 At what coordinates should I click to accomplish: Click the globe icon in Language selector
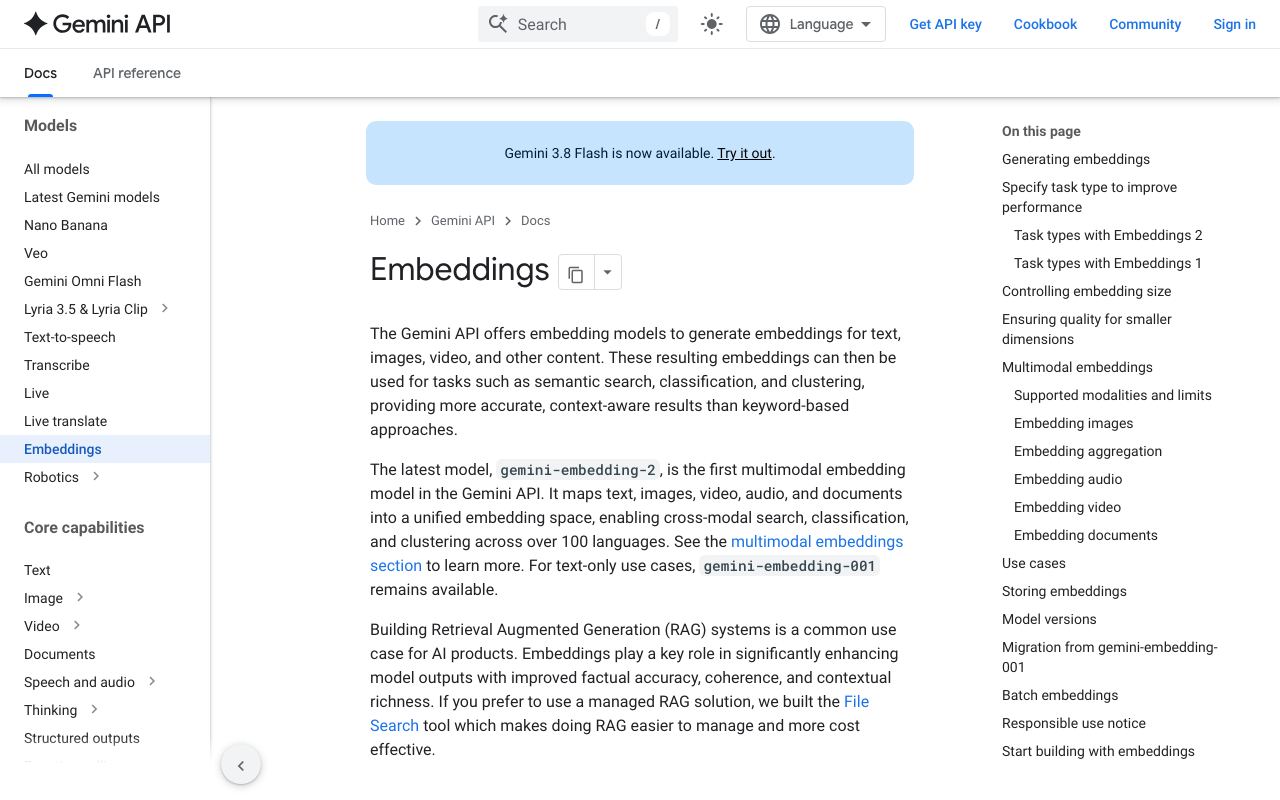point(770,24)
